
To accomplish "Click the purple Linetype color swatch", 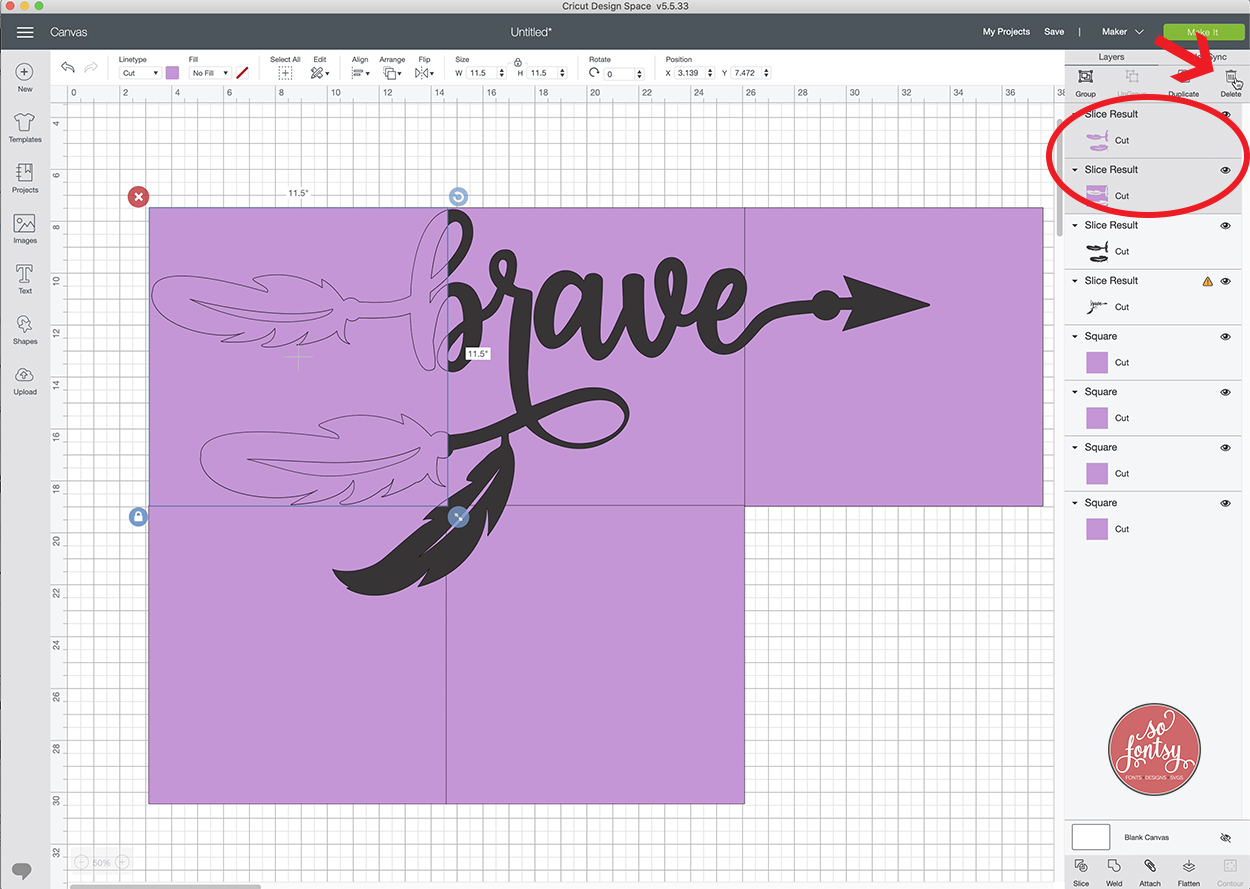I will 172,73.
